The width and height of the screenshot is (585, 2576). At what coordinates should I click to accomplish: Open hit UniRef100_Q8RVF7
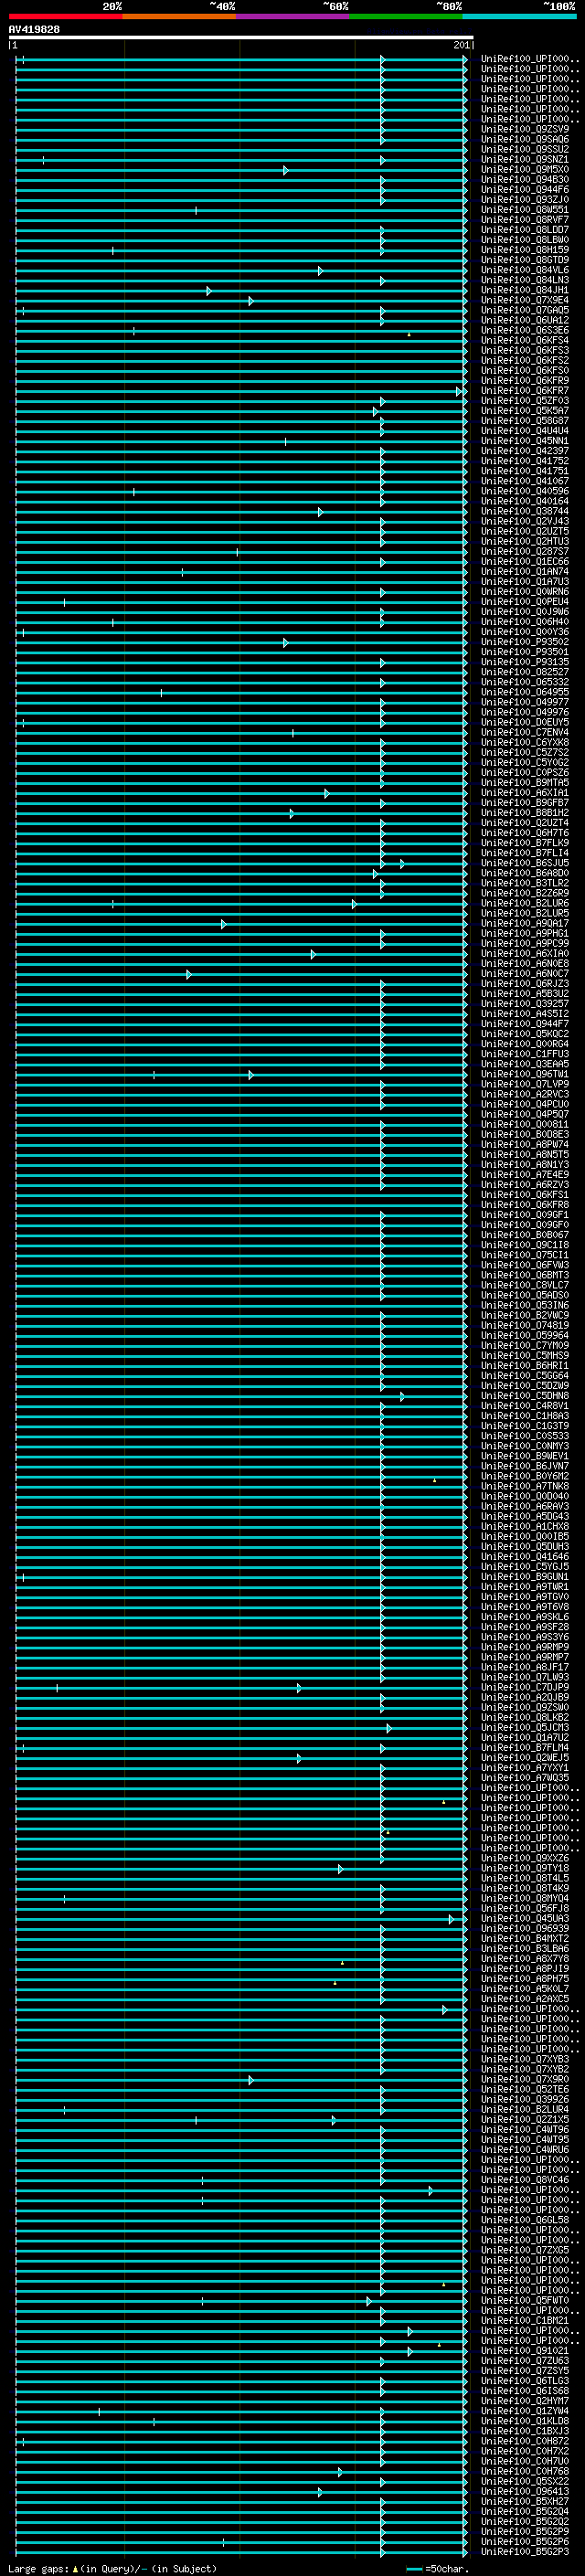click(525, 219)
